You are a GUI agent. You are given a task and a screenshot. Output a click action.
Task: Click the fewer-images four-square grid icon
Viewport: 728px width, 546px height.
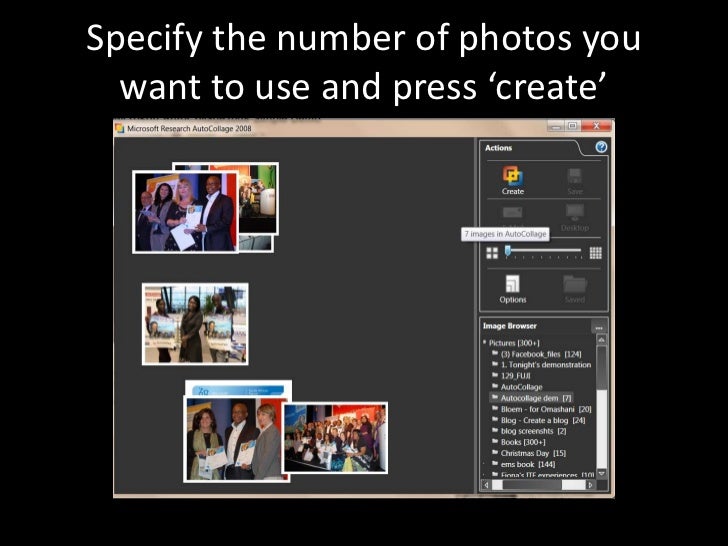492,253
